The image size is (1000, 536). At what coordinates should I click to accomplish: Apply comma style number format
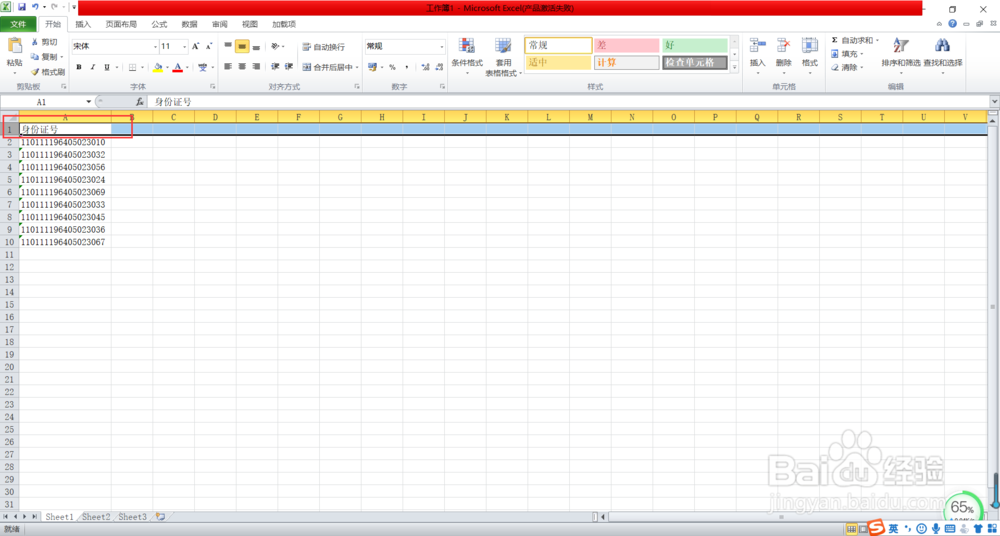(x=406, y=67)
